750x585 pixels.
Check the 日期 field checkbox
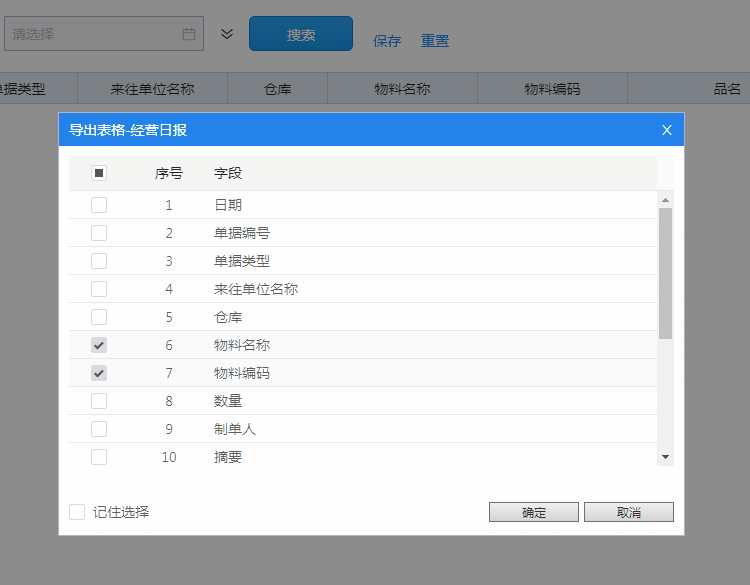(x=99, y=205)
